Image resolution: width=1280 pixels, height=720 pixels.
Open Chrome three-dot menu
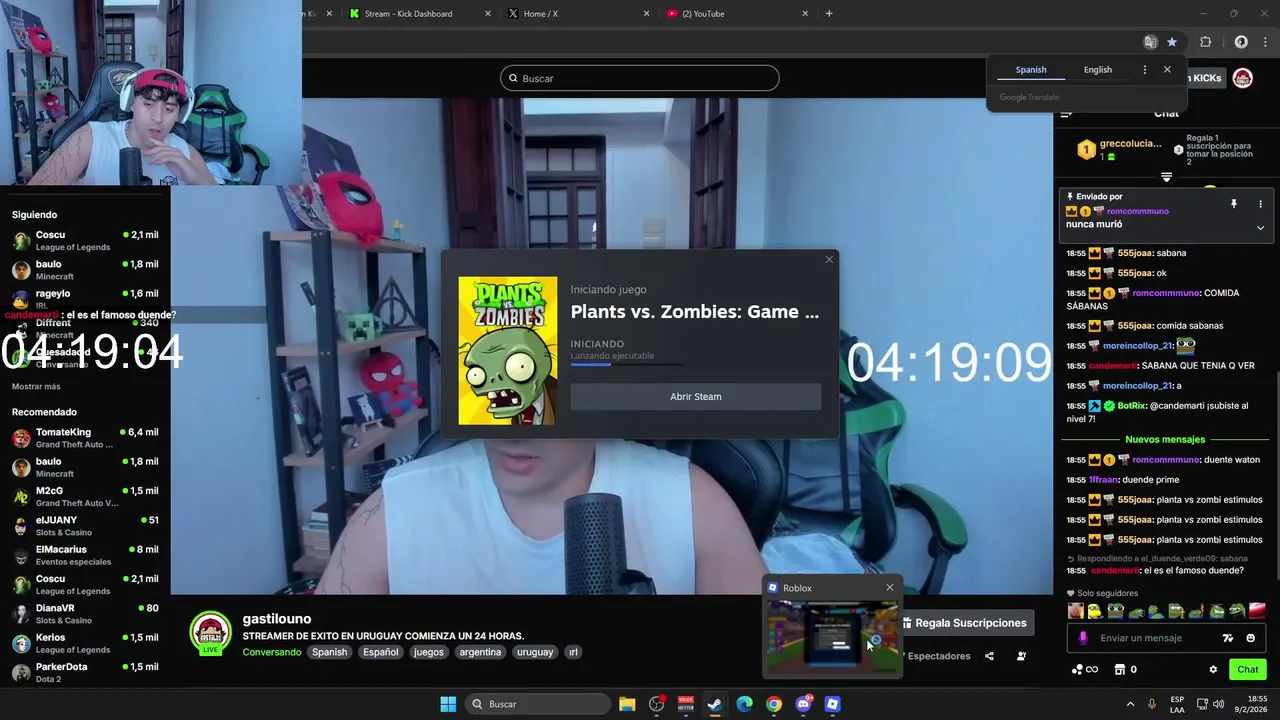point(1263,42)
